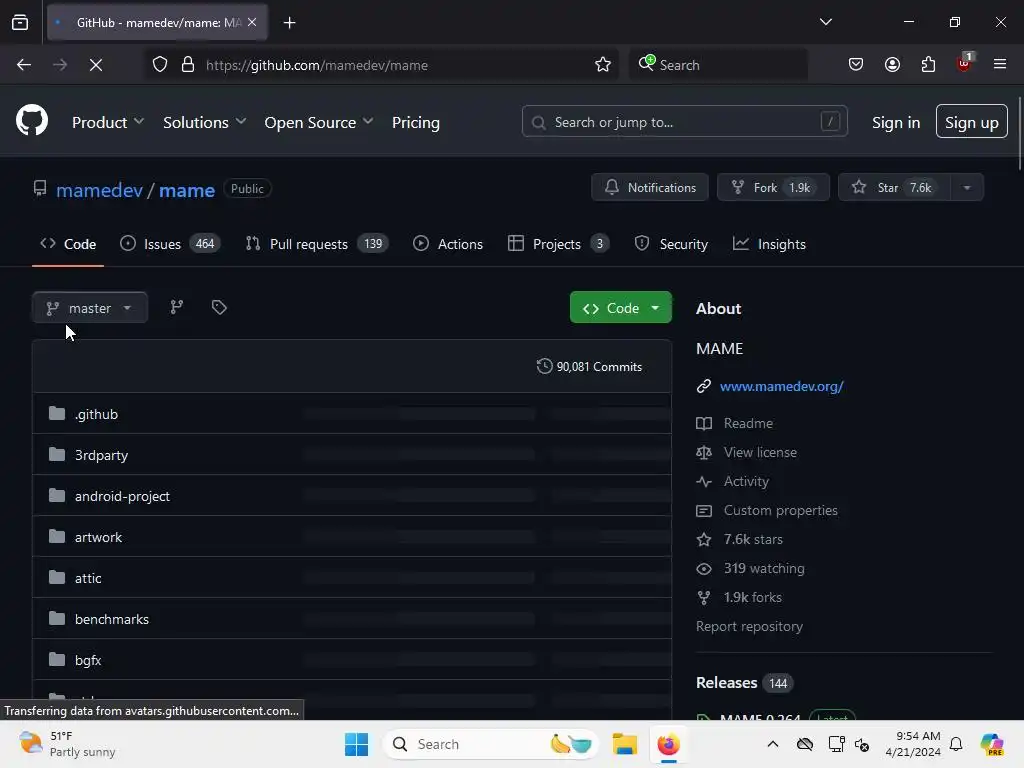The image size is (1024, 768).
Task: Open the Security tab
Action: pyautogui.click(x=671, y=244)
